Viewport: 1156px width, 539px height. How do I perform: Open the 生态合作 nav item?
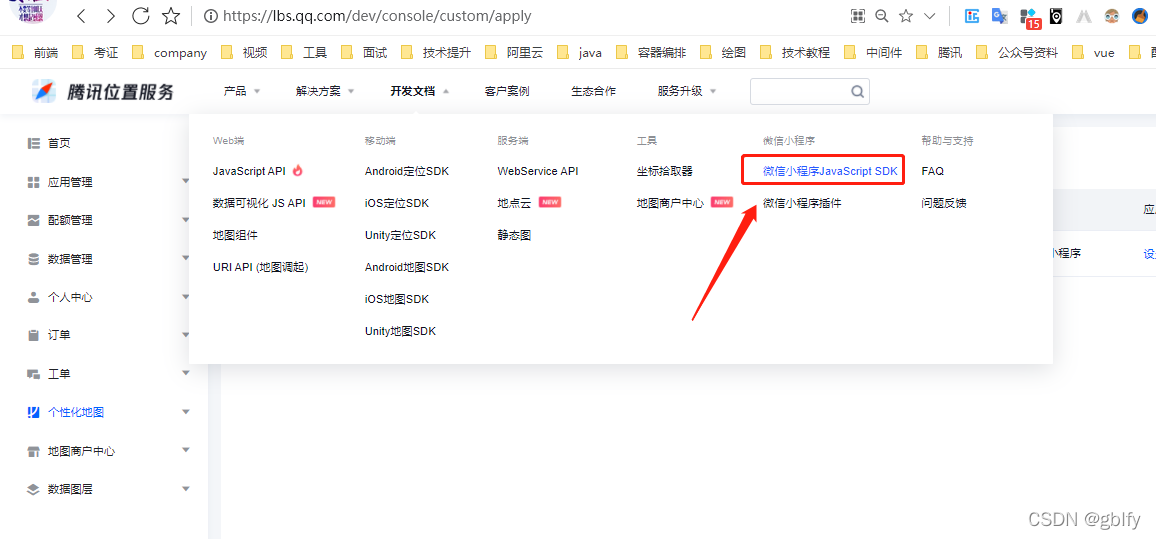[x=593, y=91]
